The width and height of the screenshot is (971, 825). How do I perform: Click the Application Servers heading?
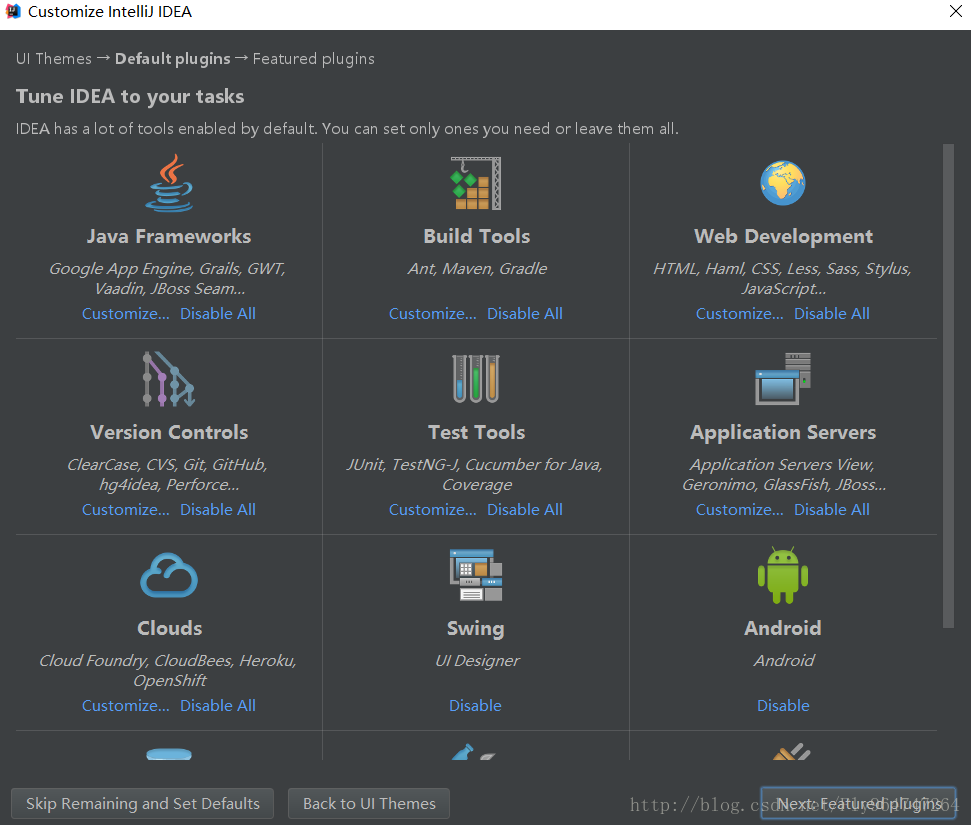[x=783, y=432]
